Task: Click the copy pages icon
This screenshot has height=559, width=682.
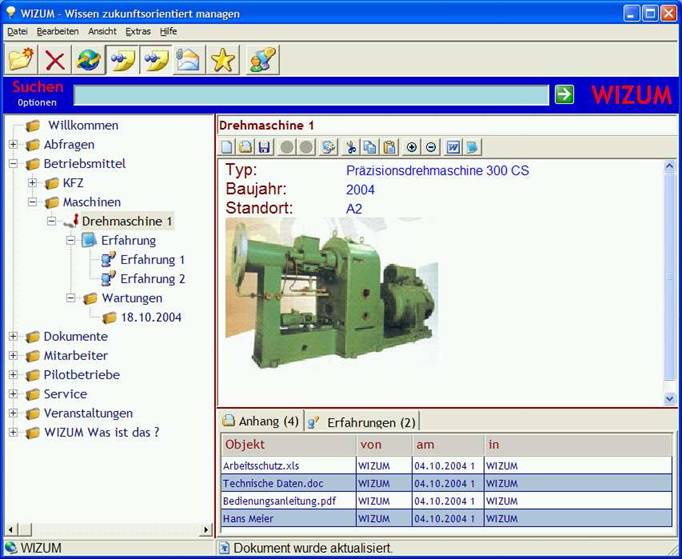Action: [370, 147]
